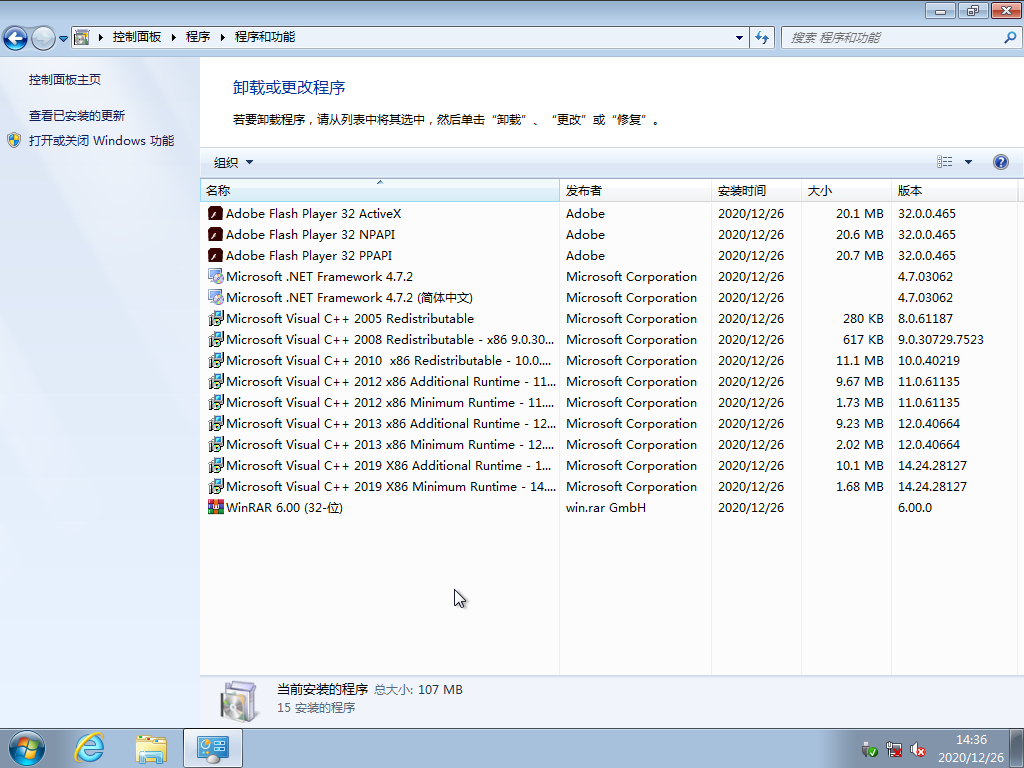The height and width of the screenshot is (768, 1024).
Task: Click the Control Panel icon in address bar
Action: 82,37
